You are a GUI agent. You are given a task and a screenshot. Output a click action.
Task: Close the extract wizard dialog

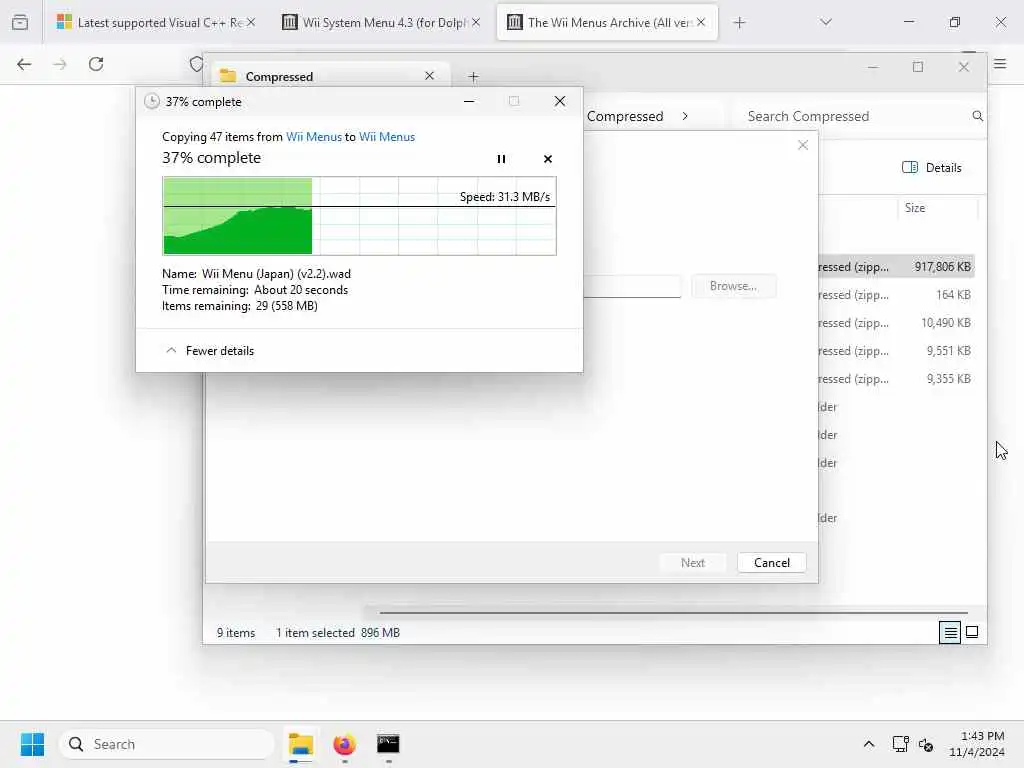tap(803, 145)
